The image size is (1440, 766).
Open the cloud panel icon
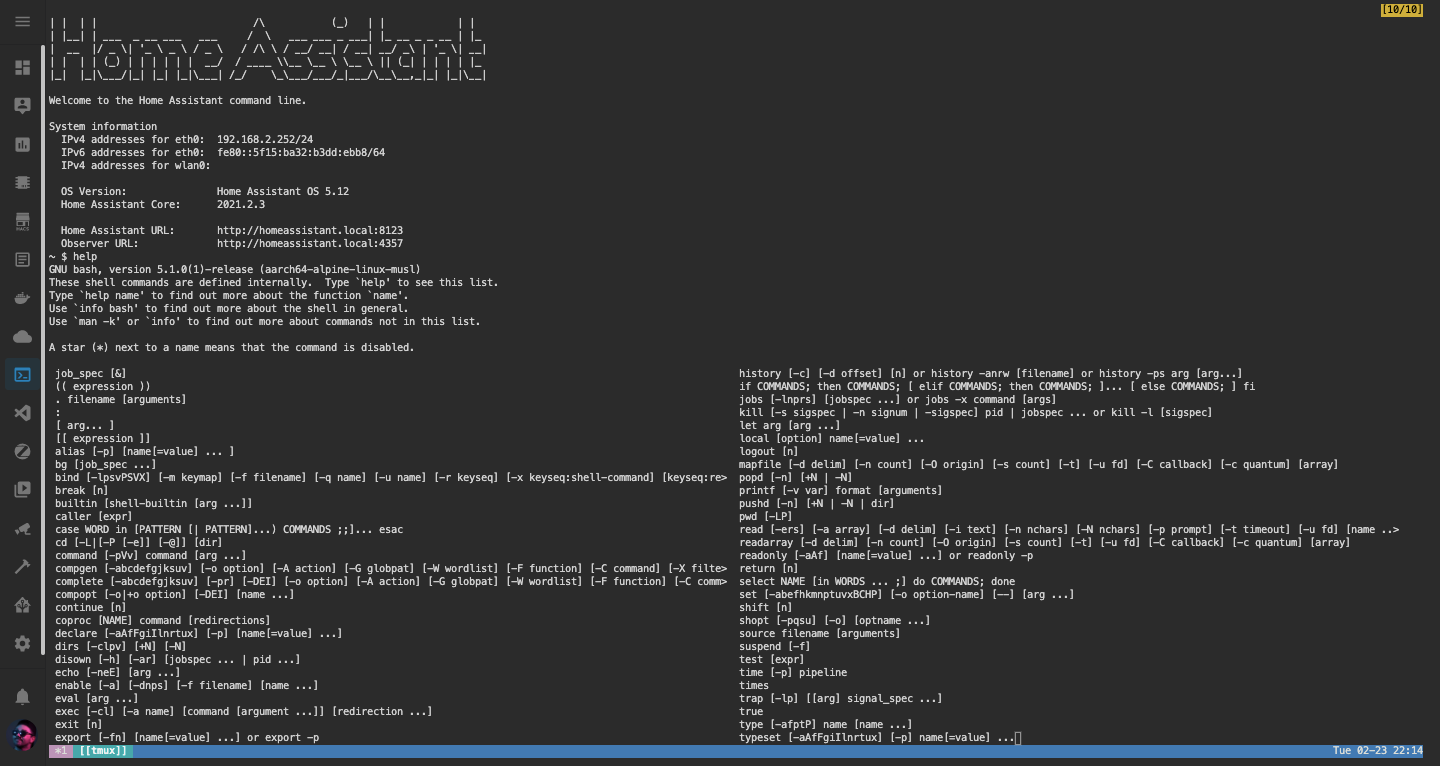pyautogui.click(x=22, y=337)
